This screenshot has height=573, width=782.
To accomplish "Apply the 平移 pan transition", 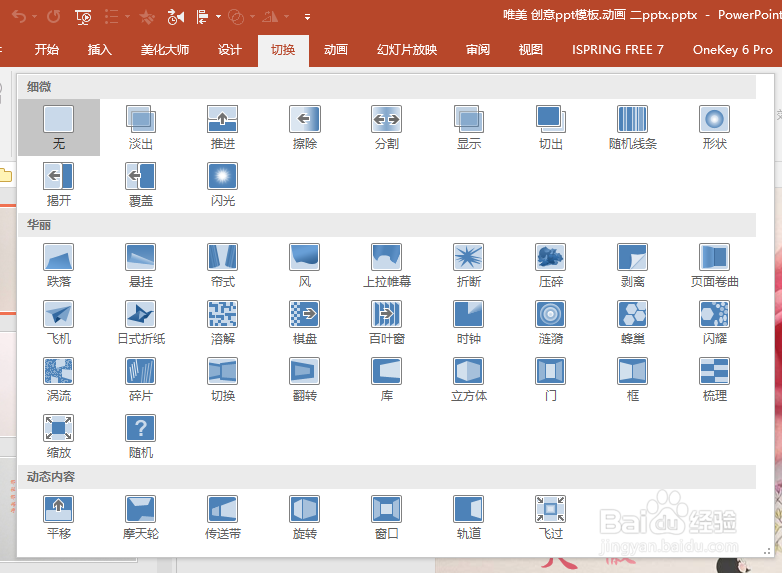I will point(59,518).
